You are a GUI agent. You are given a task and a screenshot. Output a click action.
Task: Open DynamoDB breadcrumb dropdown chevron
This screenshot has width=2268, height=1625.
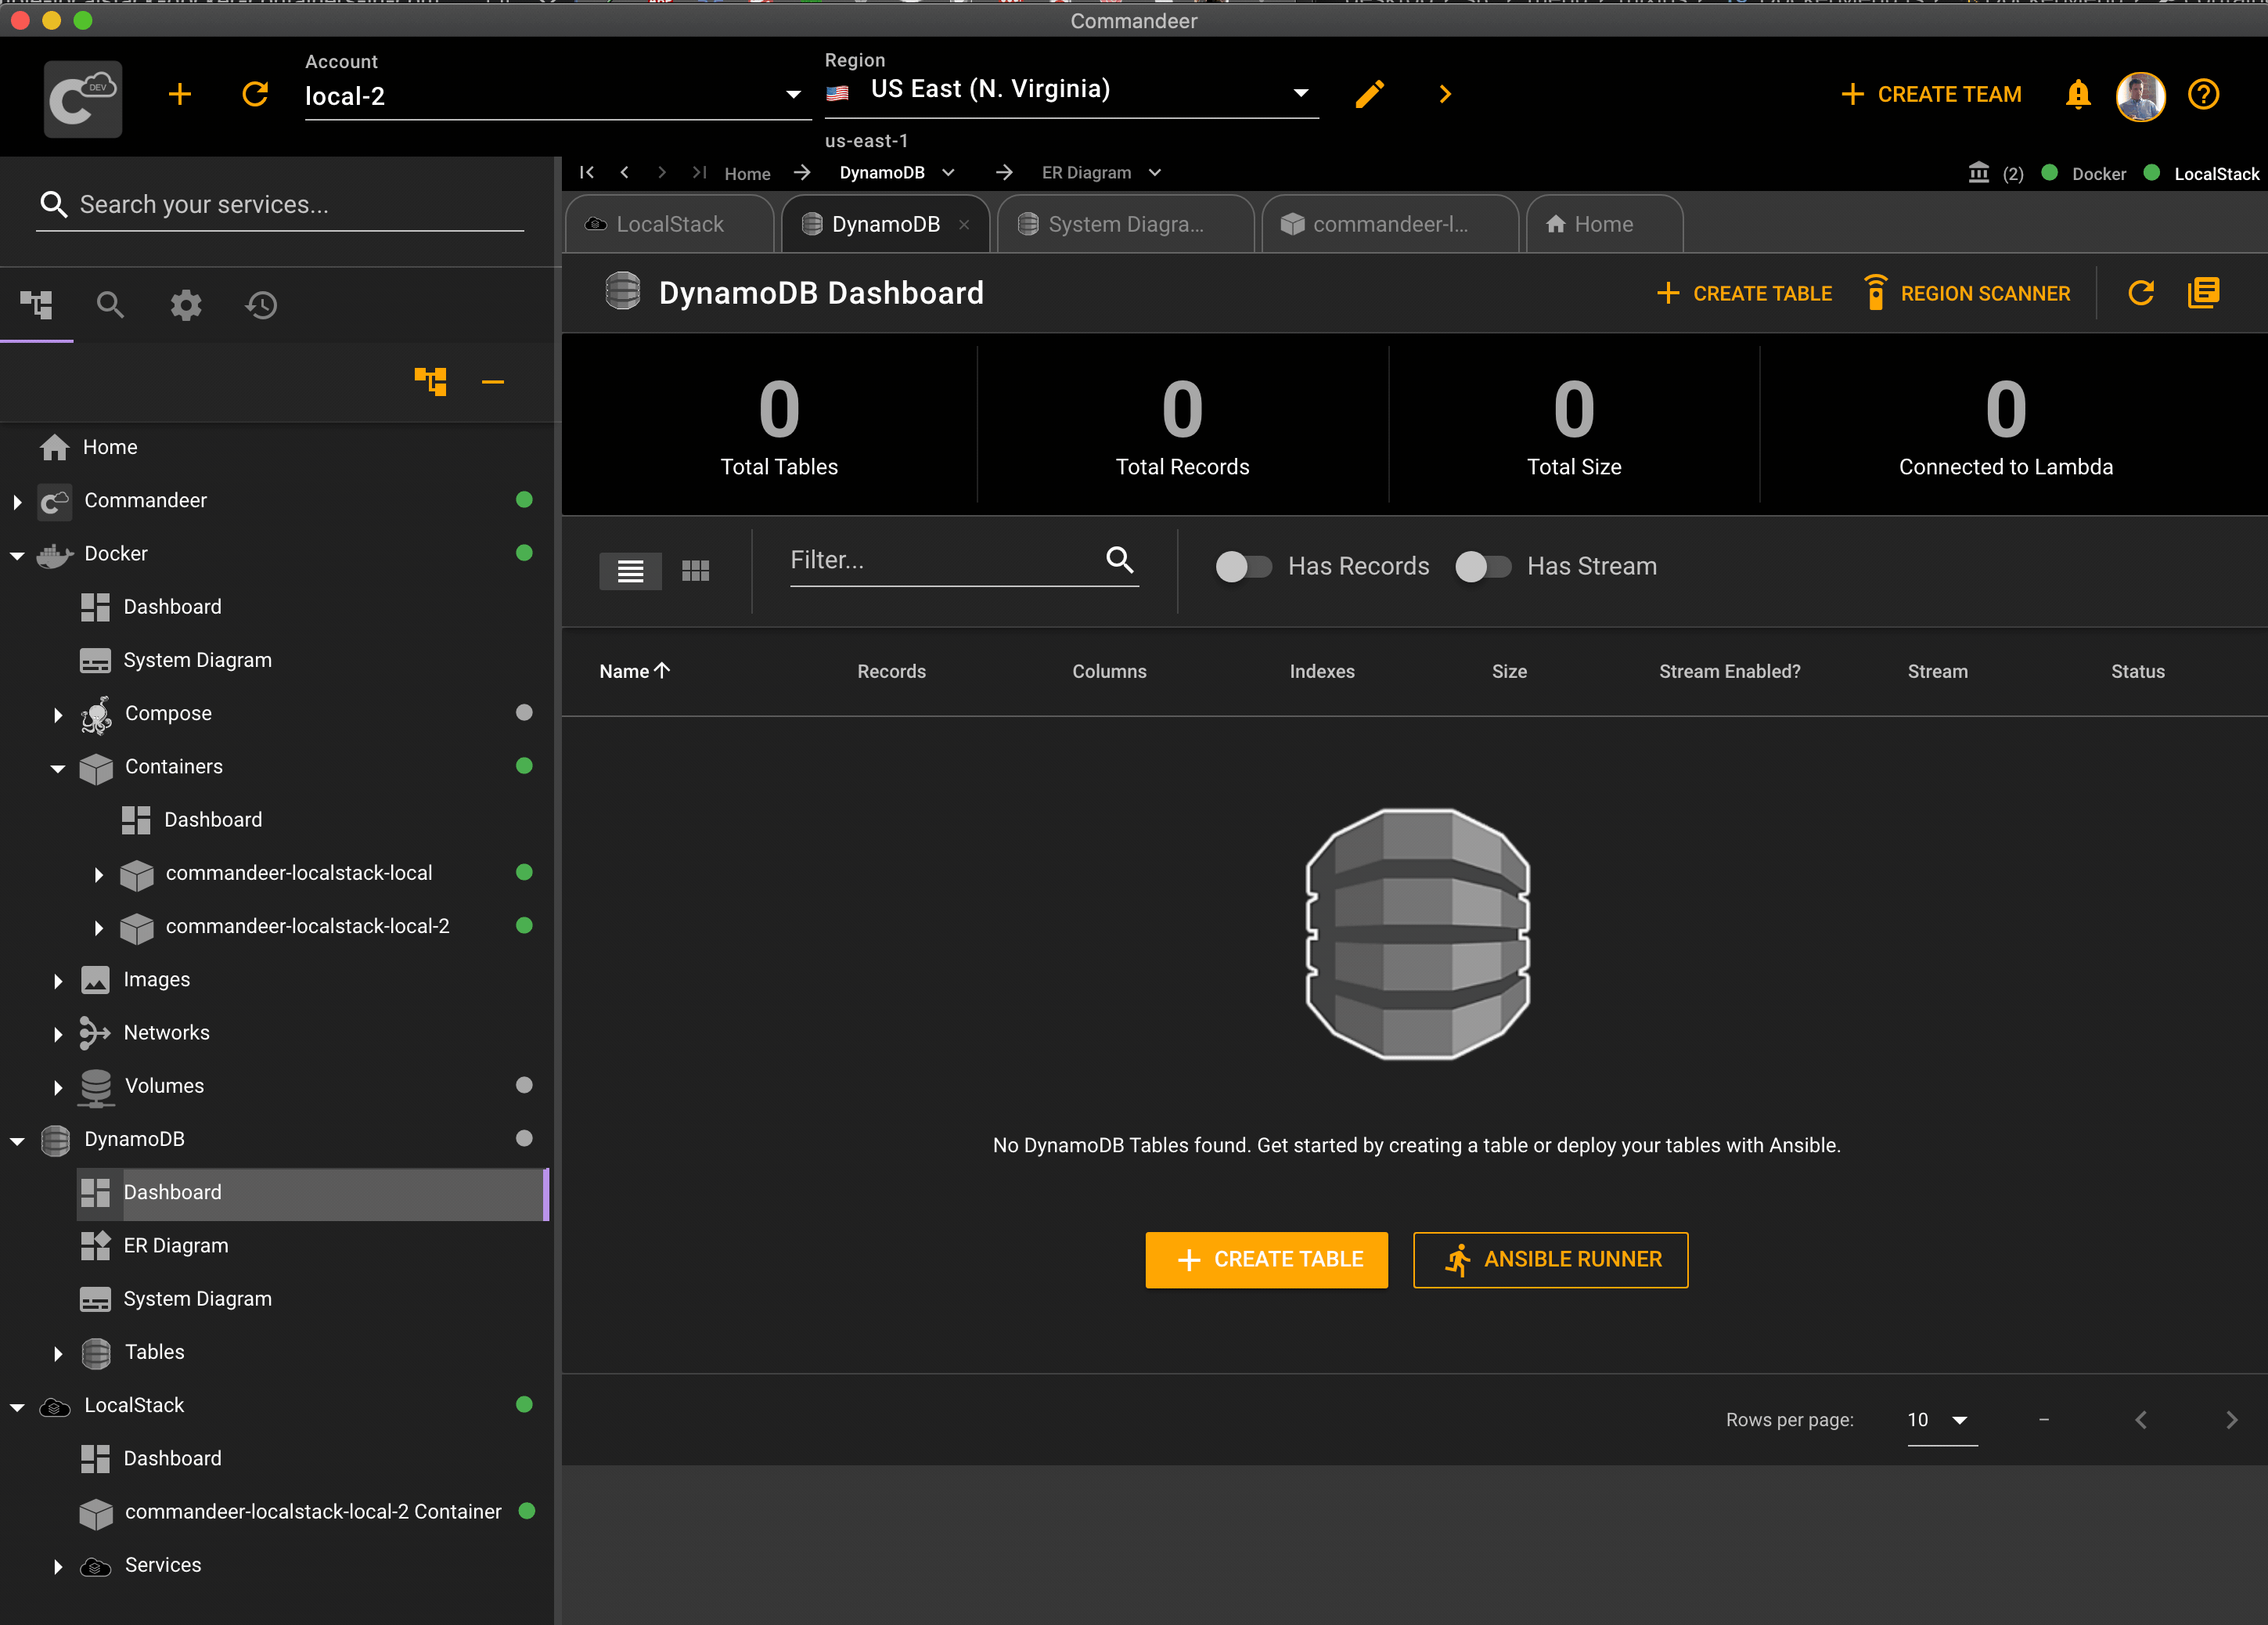949,172
